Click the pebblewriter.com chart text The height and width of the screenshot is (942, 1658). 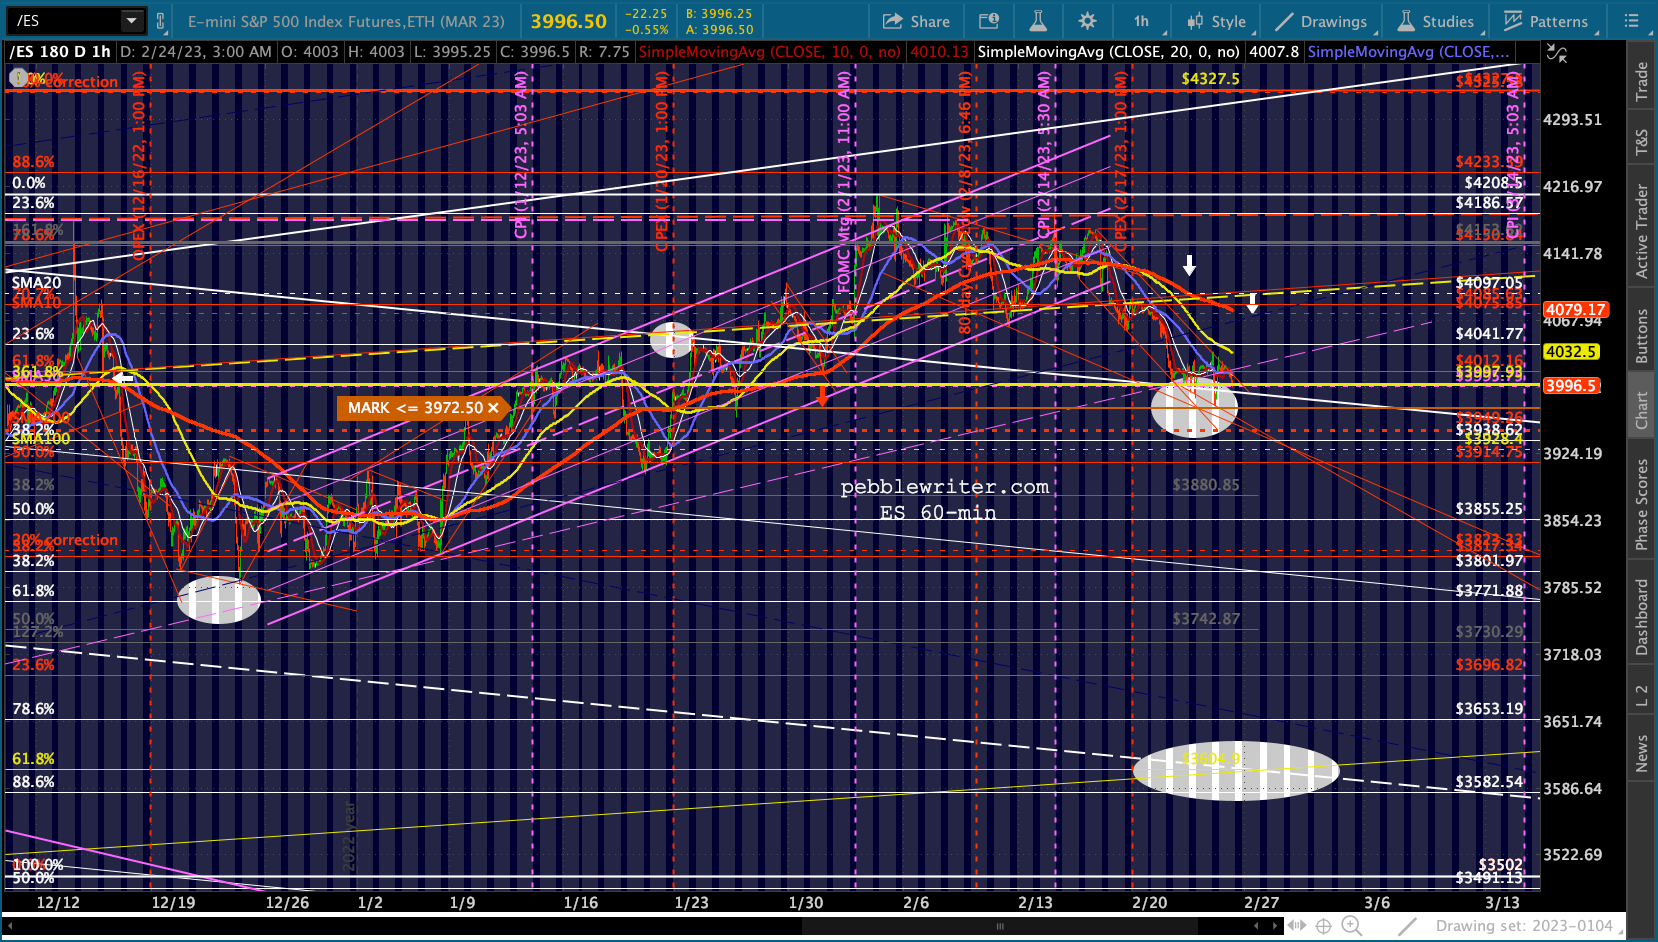[944, 487]
